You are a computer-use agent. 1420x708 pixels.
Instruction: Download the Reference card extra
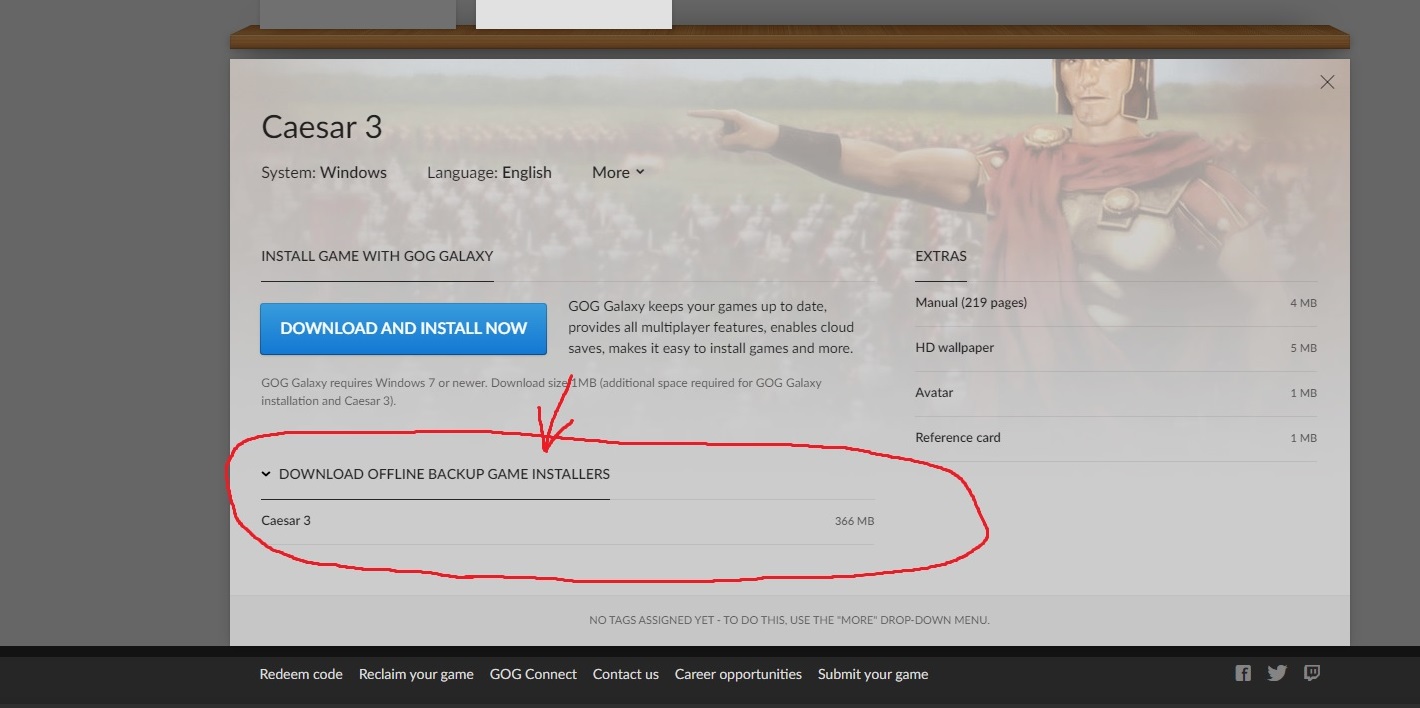pos(1116,438)
